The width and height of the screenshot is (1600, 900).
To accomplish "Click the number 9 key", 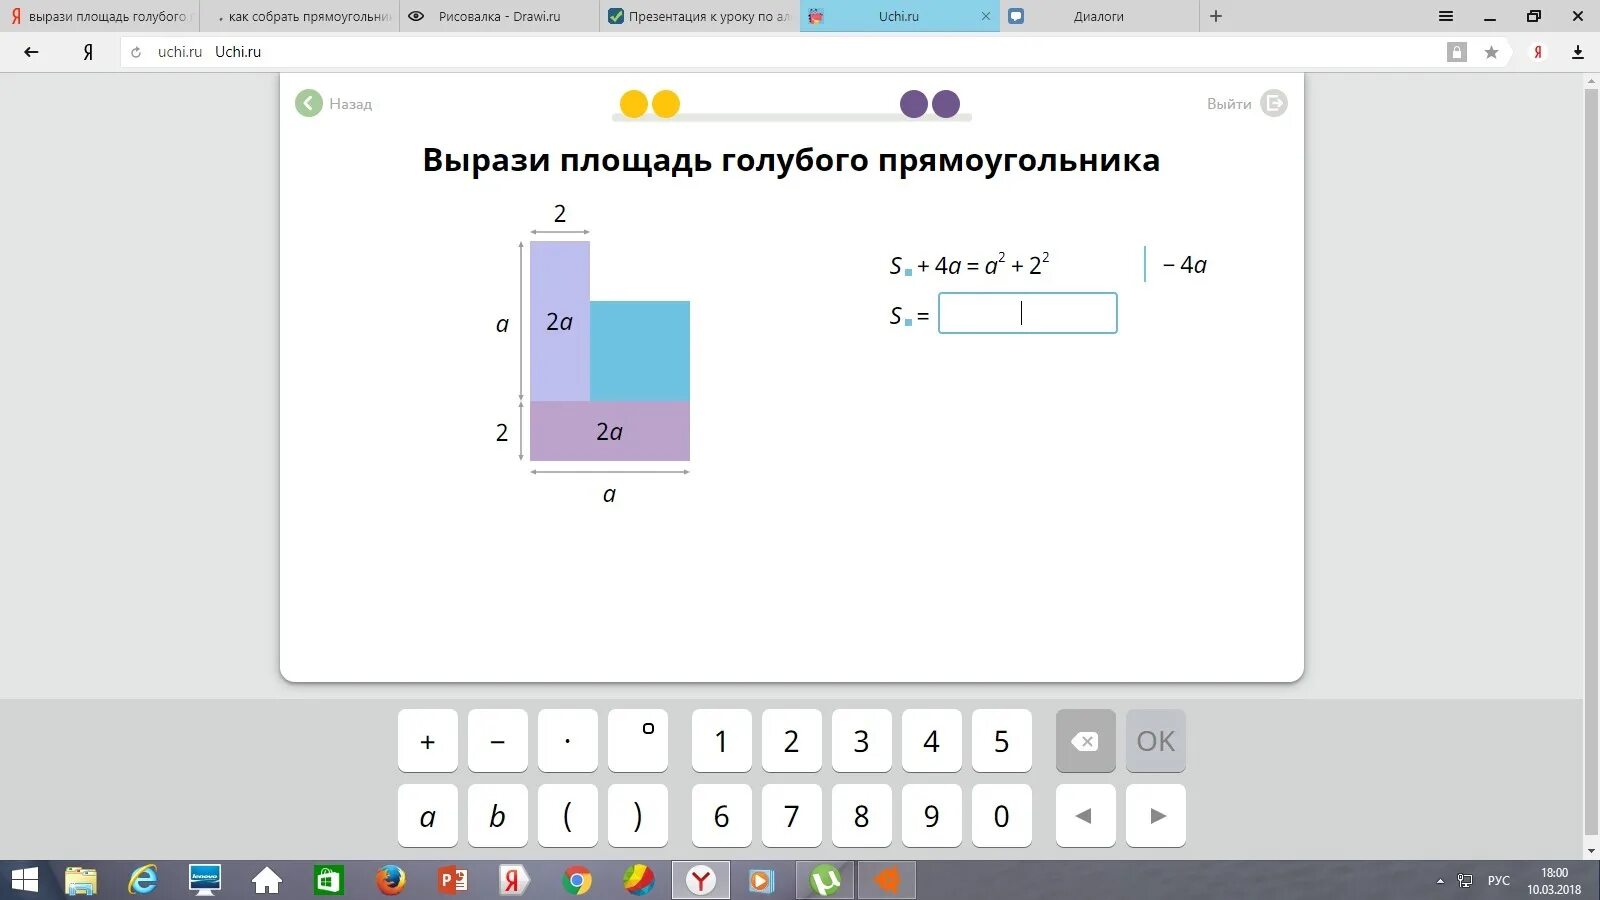I will point(932,816).
